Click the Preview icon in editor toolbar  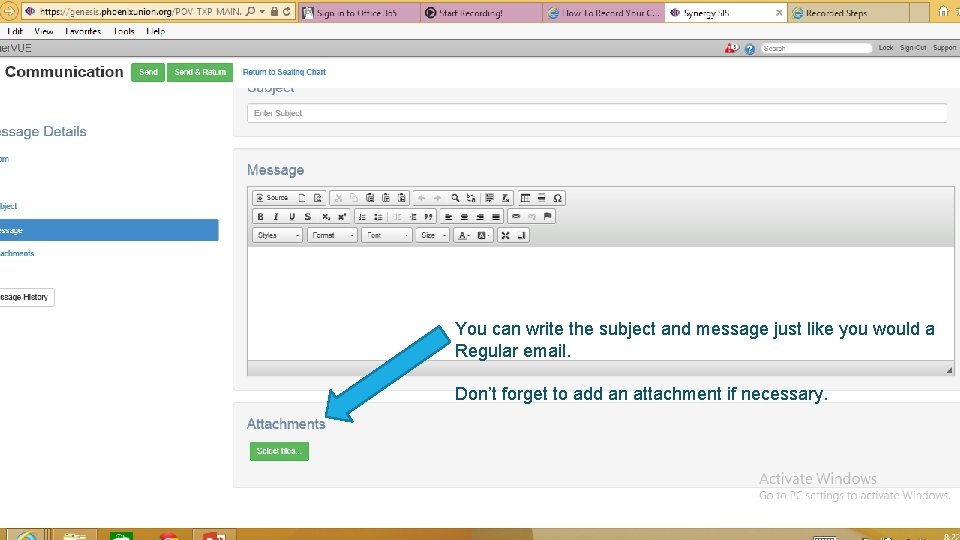[318, 198]
